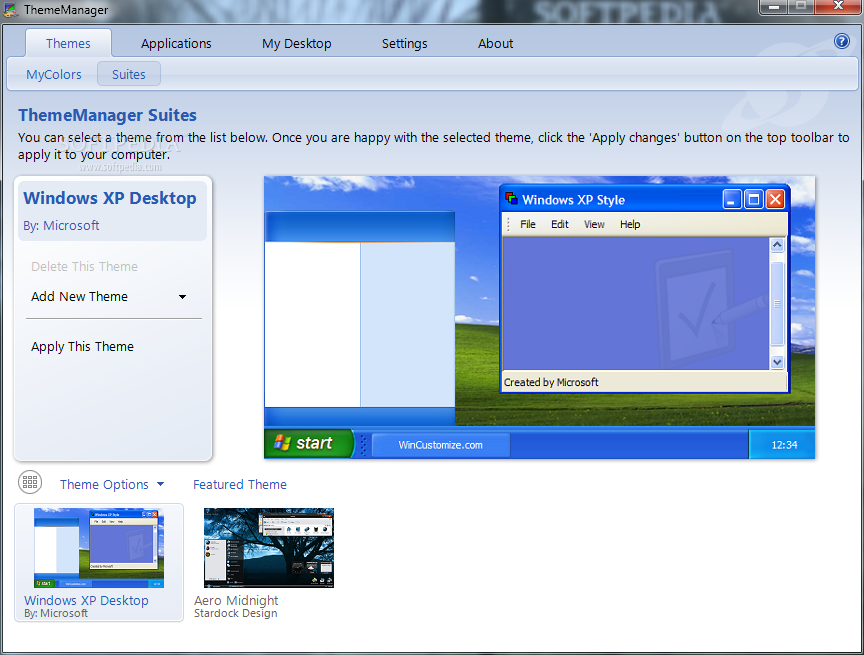Open the About tab

495,44
